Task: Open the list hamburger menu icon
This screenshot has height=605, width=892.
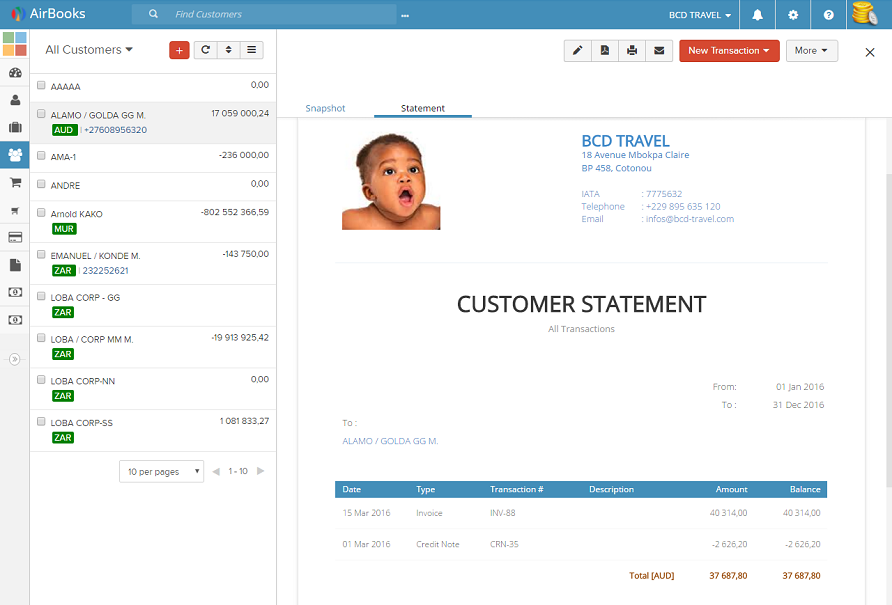Action: (251, 50)
